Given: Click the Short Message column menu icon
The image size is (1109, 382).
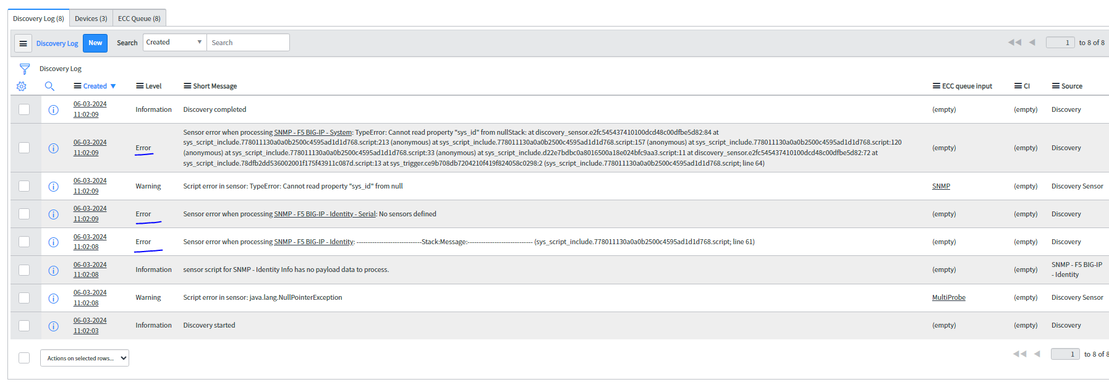Looking at the screenshot, I should click(187, 86).
